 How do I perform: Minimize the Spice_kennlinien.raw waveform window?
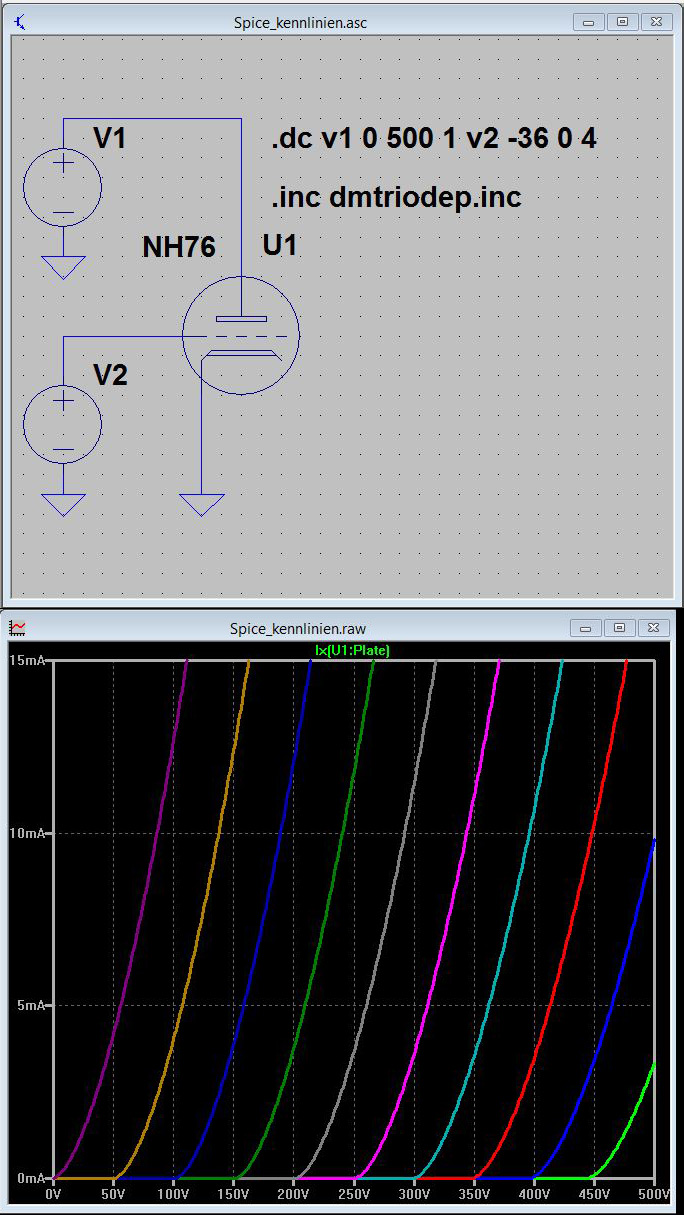click(x=587, y=628)
